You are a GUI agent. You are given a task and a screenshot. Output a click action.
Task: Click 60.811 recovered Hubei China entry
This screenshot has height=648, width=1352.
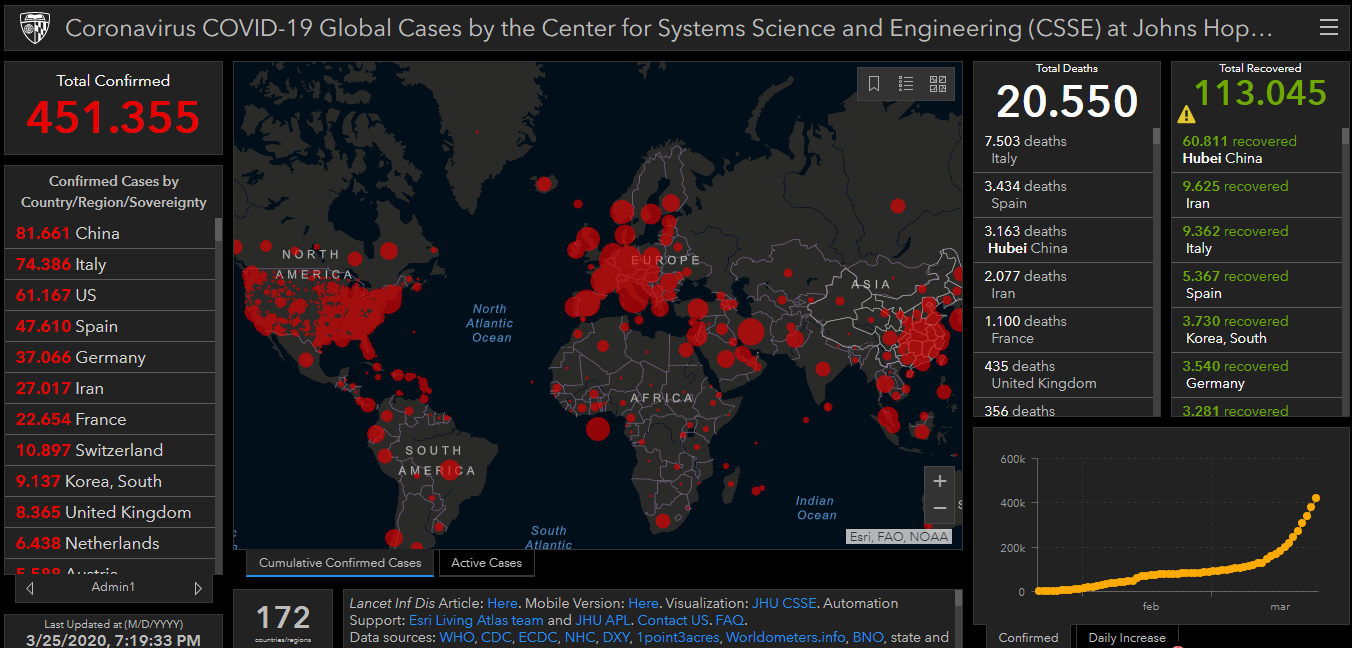click(x=1257, y=150)
